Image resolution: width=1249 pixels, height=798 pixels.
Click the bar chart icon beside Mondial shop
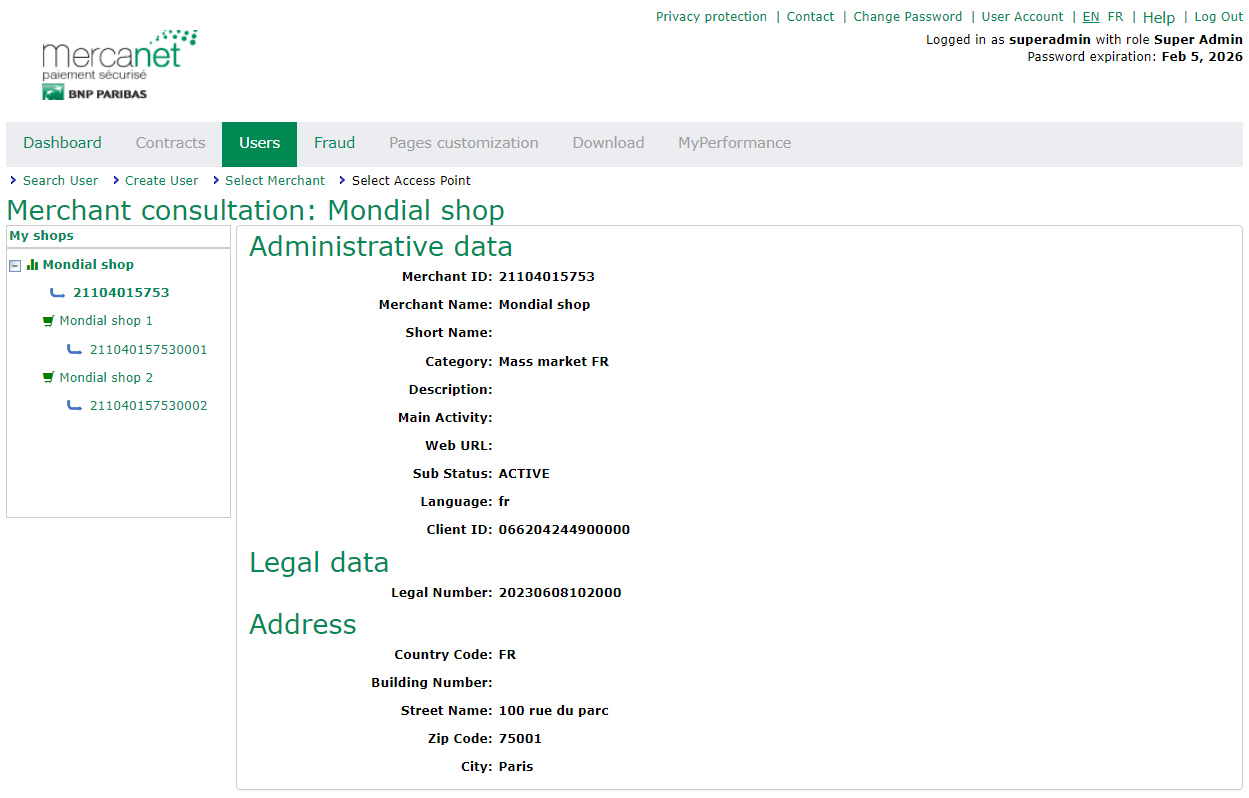pos(33,265)
